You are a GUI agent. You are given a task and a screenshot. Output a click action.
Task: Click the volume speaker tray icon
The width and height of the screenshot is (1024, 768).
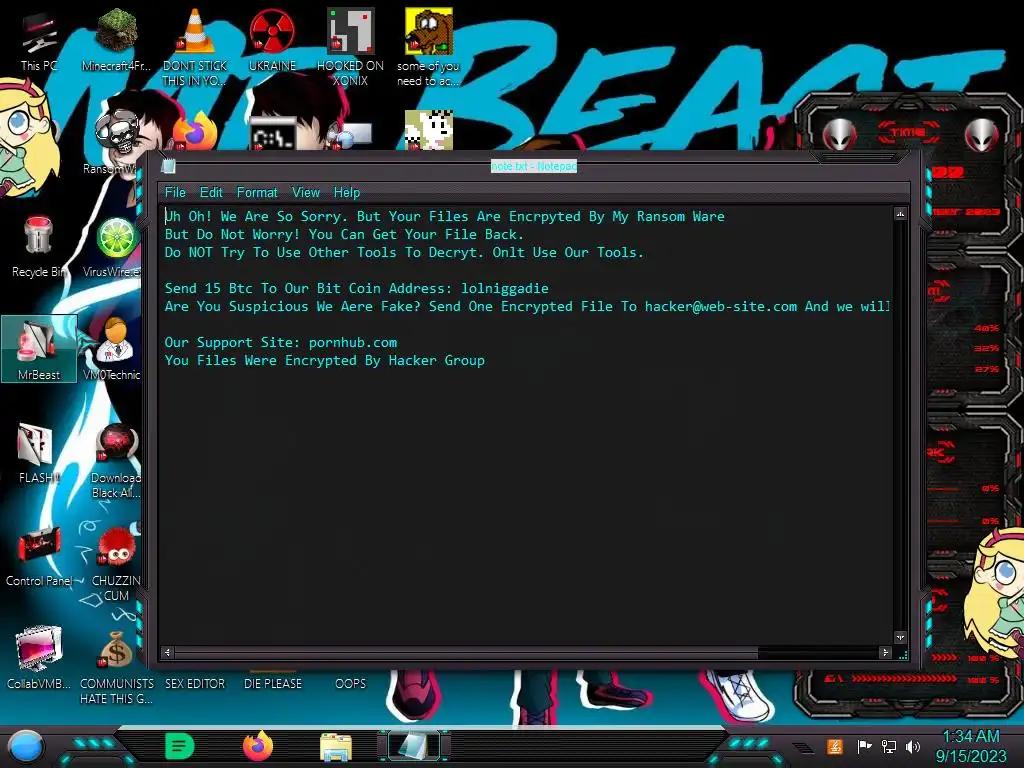pyautogui.click(x=914, y=746)
